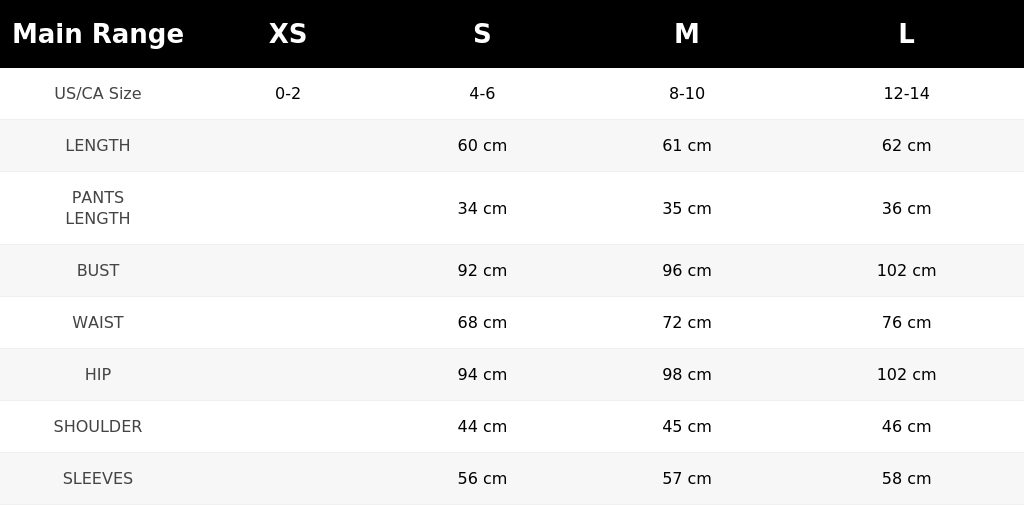Select the 58 cm sleeves value

tap(906, 479)
